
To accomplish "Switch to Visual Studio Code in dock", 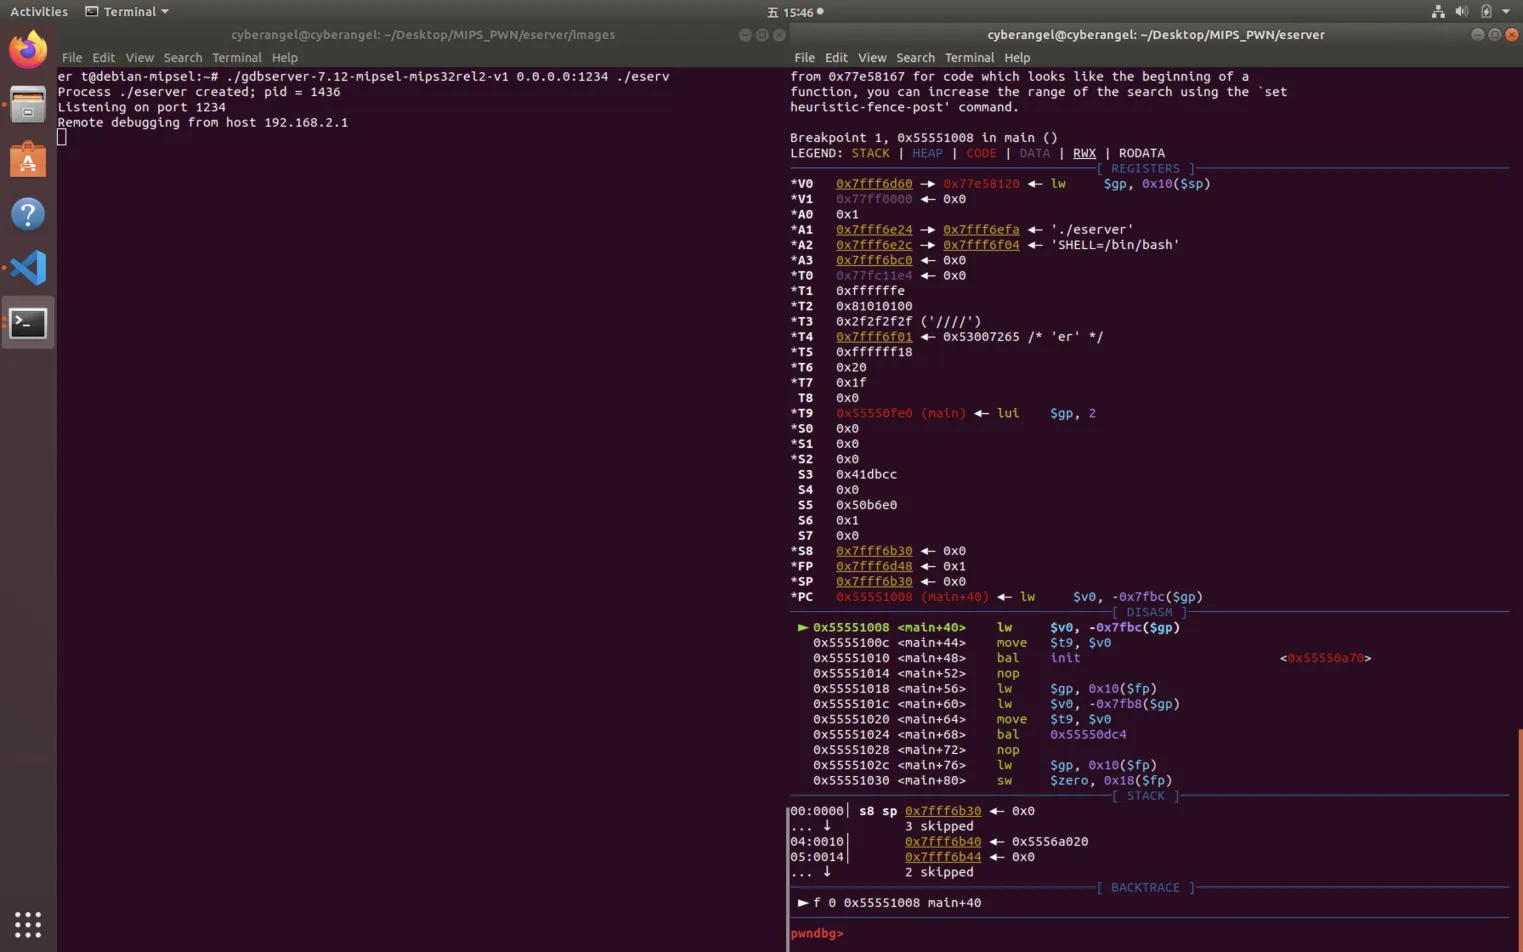I will click(x=28, y=268).
